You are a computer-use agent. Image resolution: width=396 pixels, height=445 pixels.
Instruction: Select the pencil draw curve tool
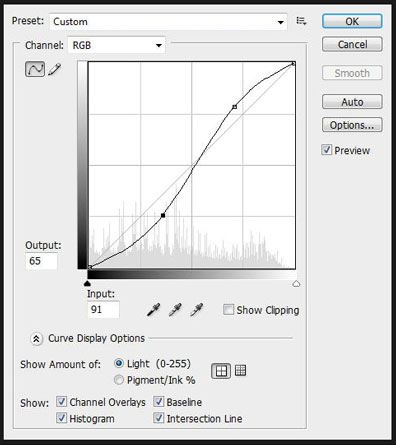(55, 69)
